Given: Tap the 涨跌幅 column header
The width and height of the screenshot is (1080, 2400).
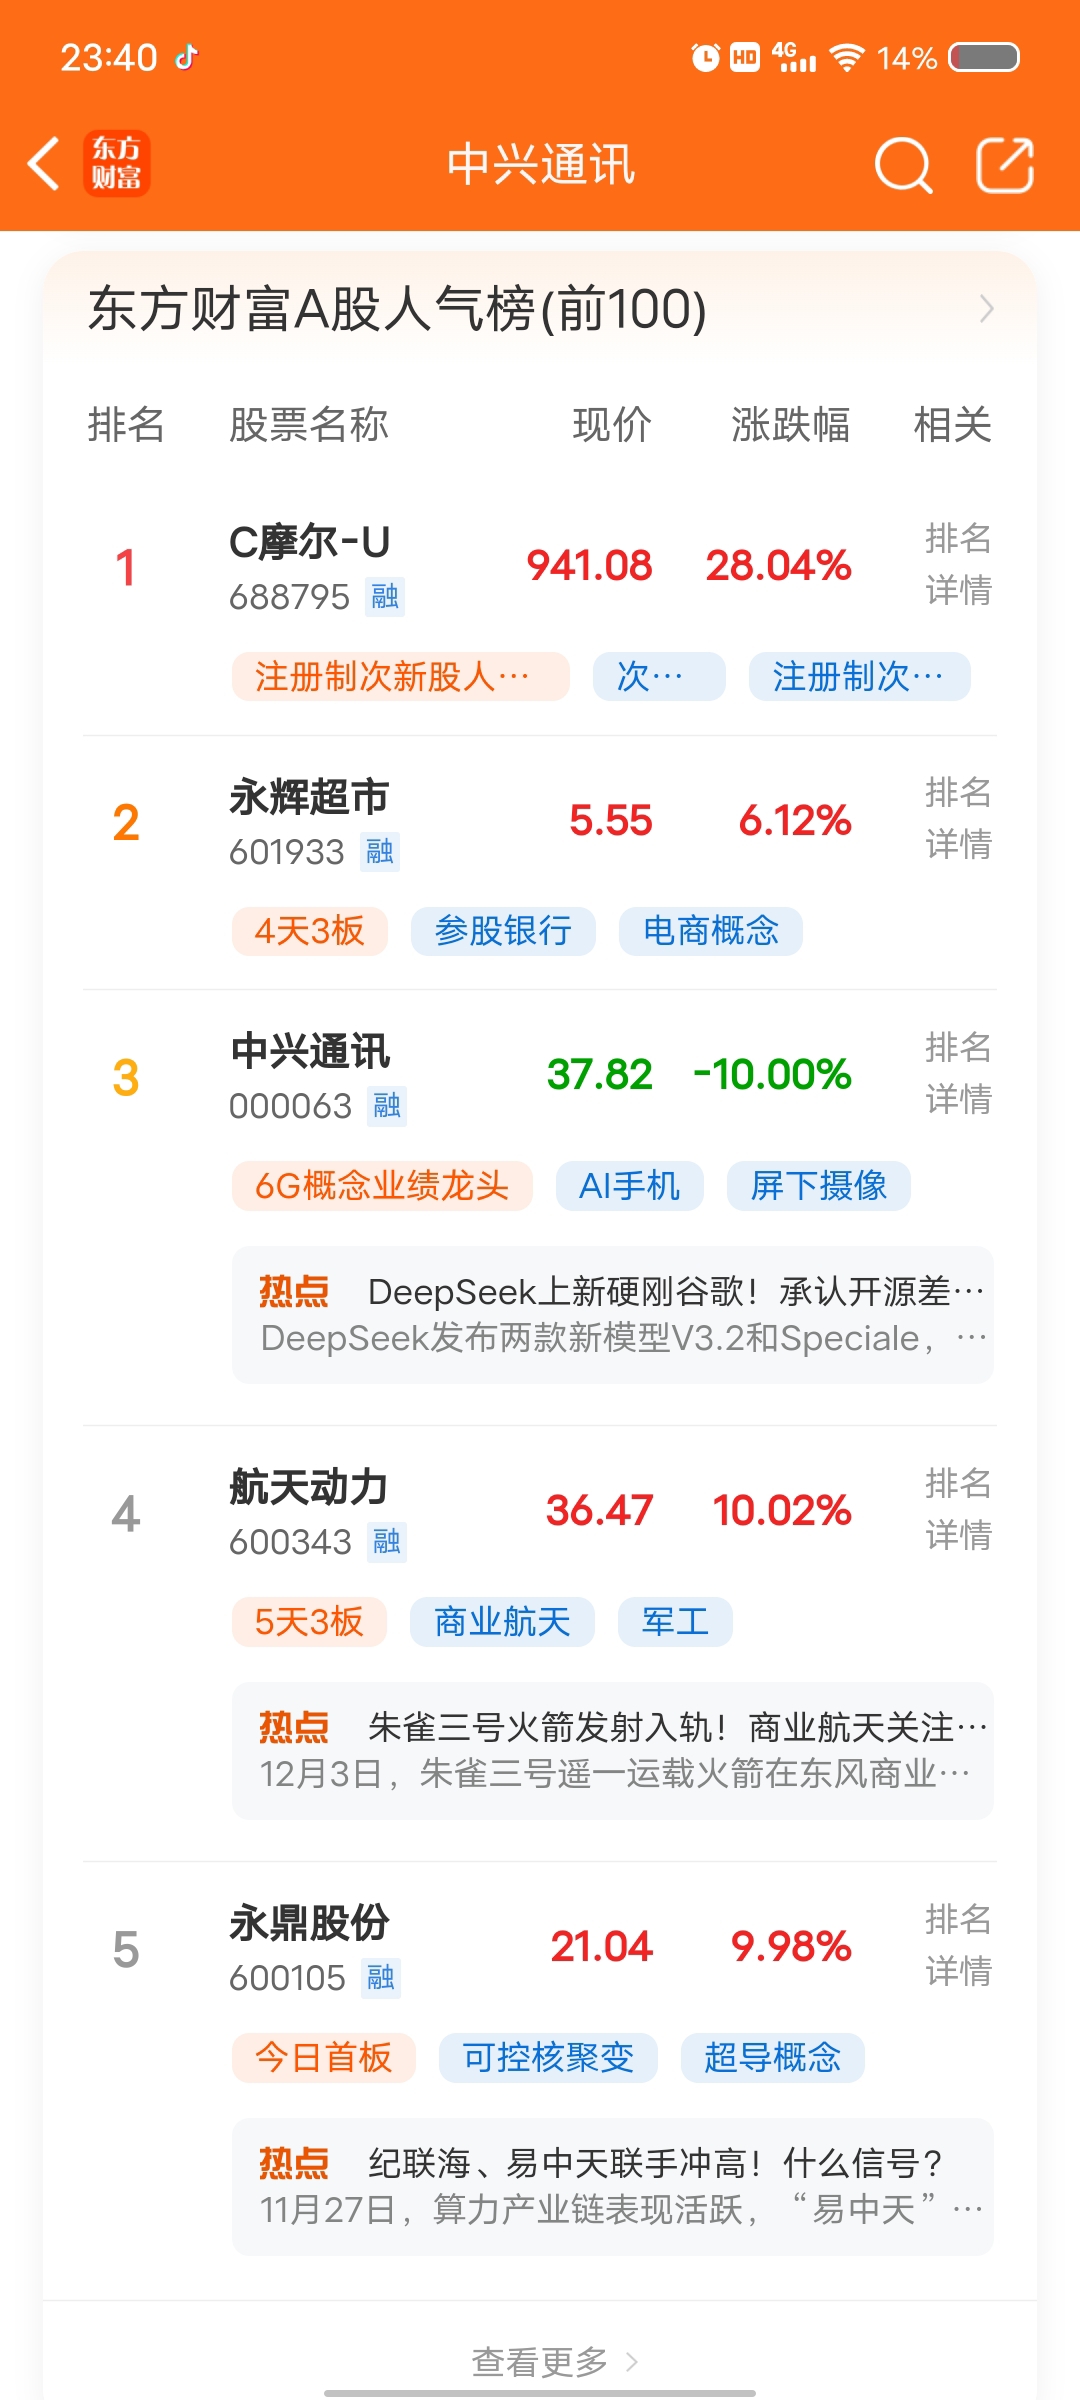Looking at the screenshot, I should (x=790, y=425).
